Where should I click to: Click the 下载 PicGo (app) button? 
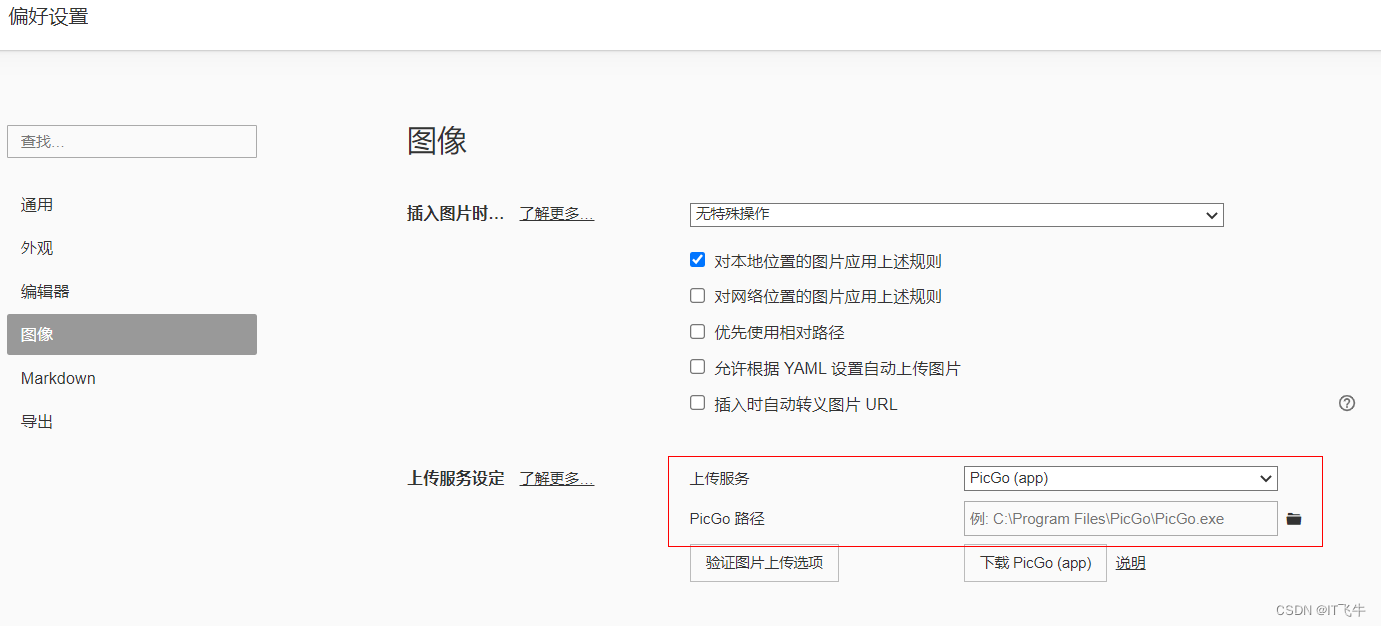tap(1035, 563)
